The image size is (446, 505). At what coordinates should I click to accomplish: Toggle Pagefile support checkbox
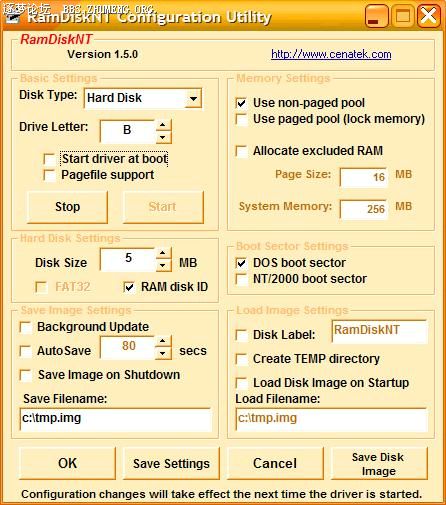point(50,175)
